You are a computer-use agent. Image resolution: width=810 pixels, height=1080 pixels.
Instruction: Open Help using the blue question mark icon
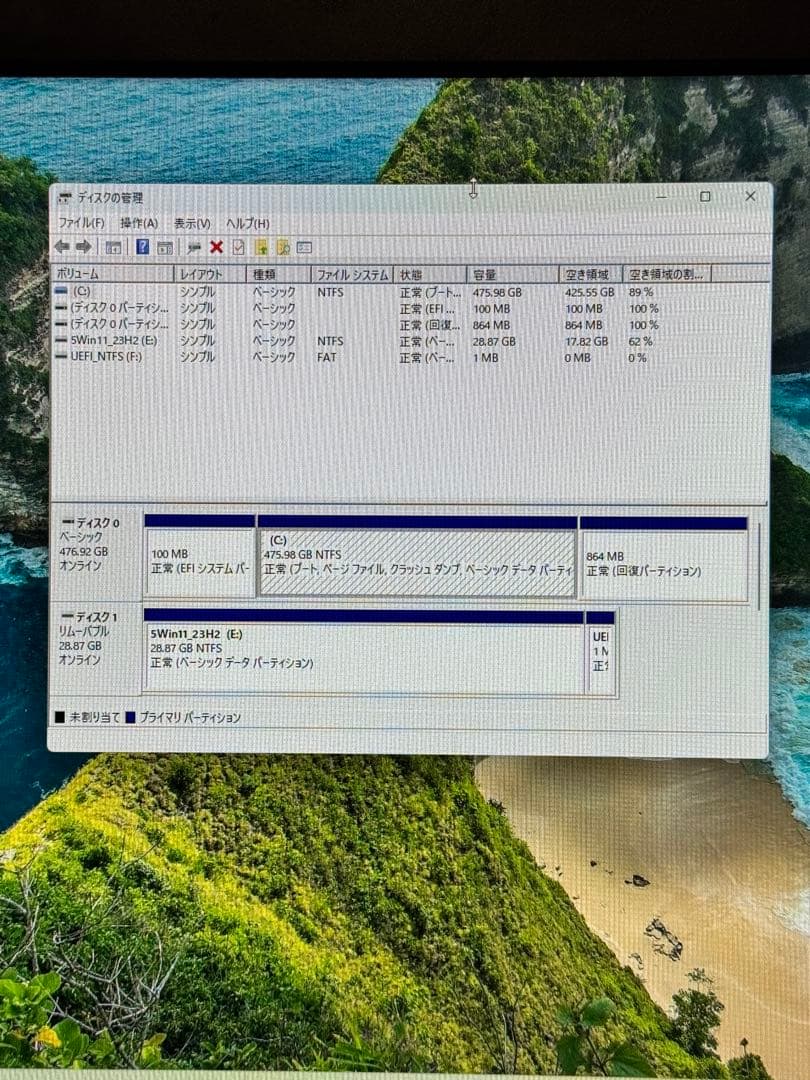click(143, 248)
